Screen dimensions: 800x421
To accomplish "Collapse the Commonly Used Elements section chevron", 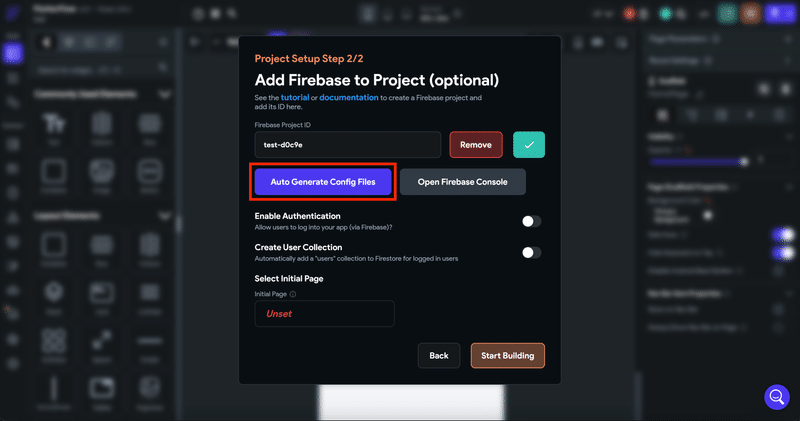I will tap(164, 94).
